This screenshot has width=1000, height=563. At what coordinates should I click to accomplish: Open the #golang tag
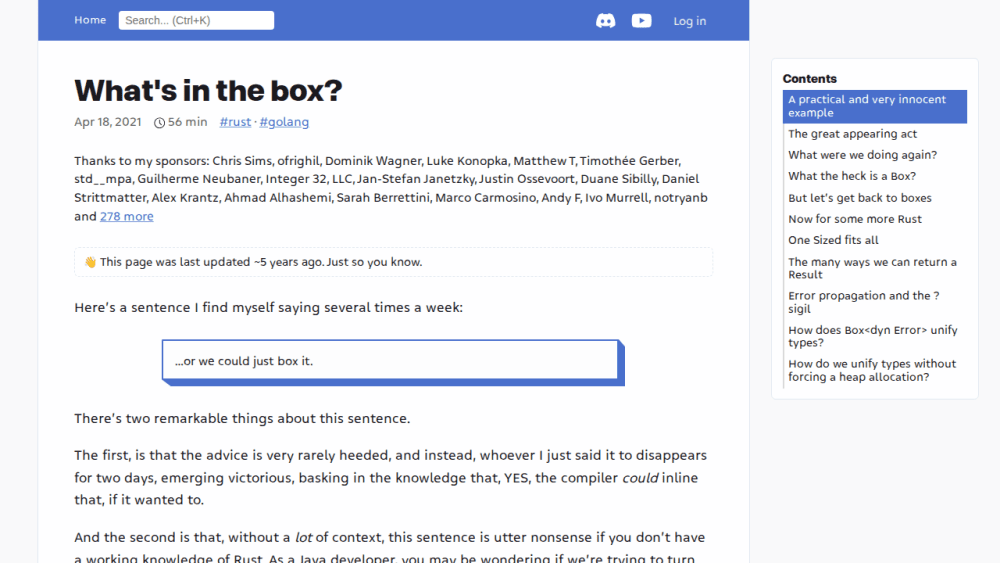[284, 122]
